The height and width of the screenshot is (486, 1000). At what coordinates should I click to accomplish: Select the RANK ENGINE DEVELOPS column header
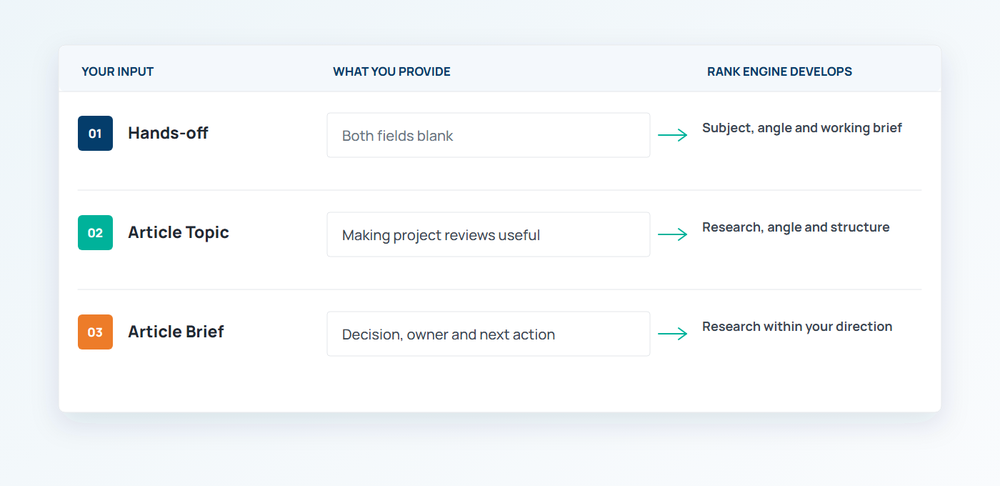coord(779,71)
